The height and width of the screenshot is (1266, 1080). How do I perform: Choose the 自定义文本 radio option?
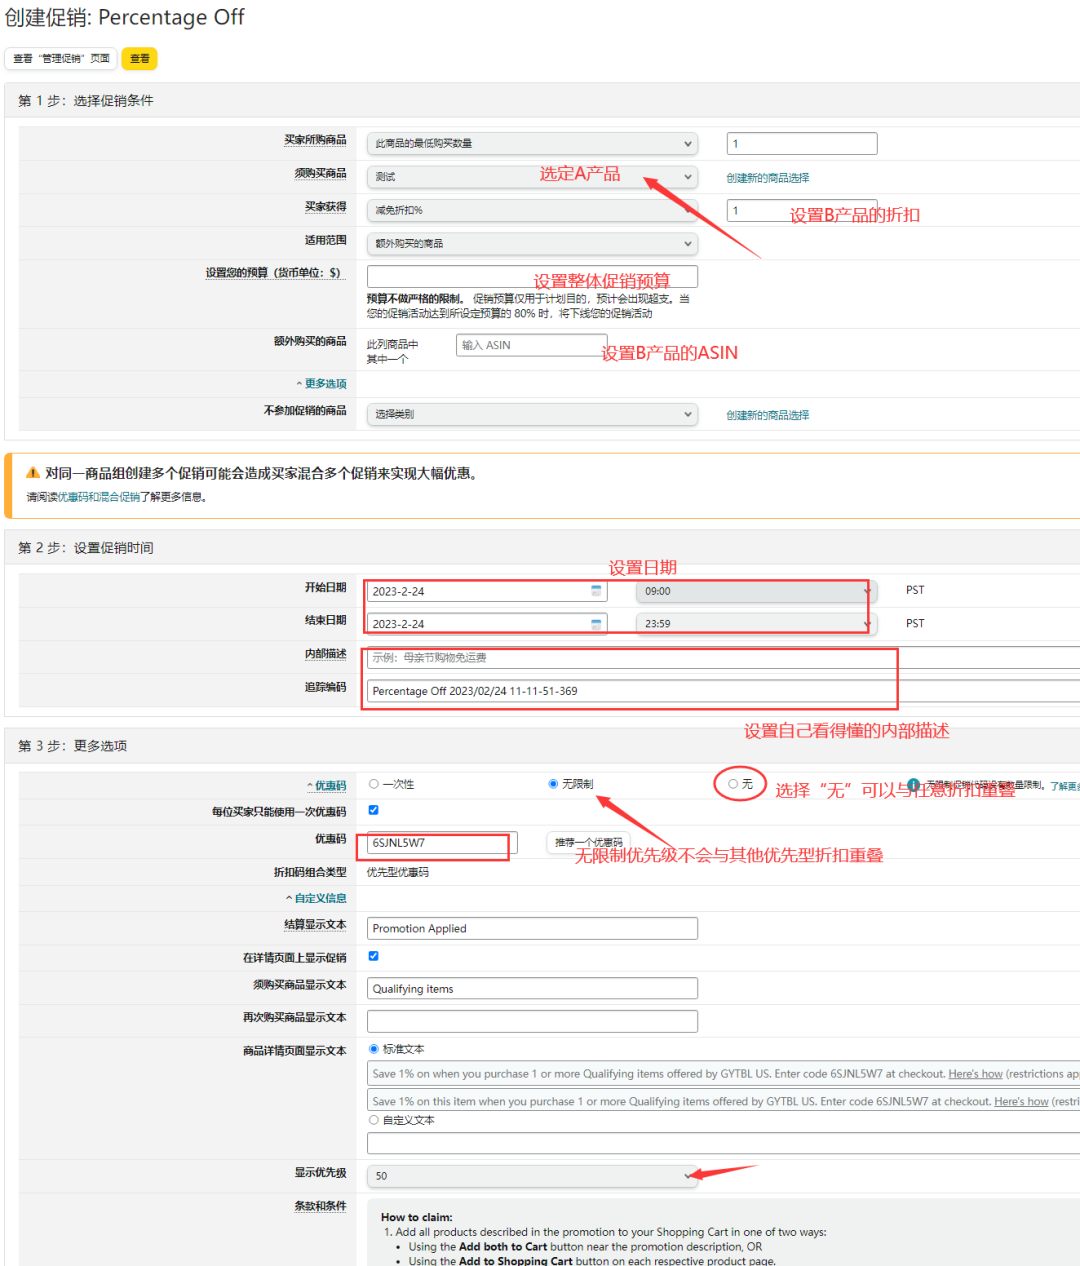tap(374, 1120)
